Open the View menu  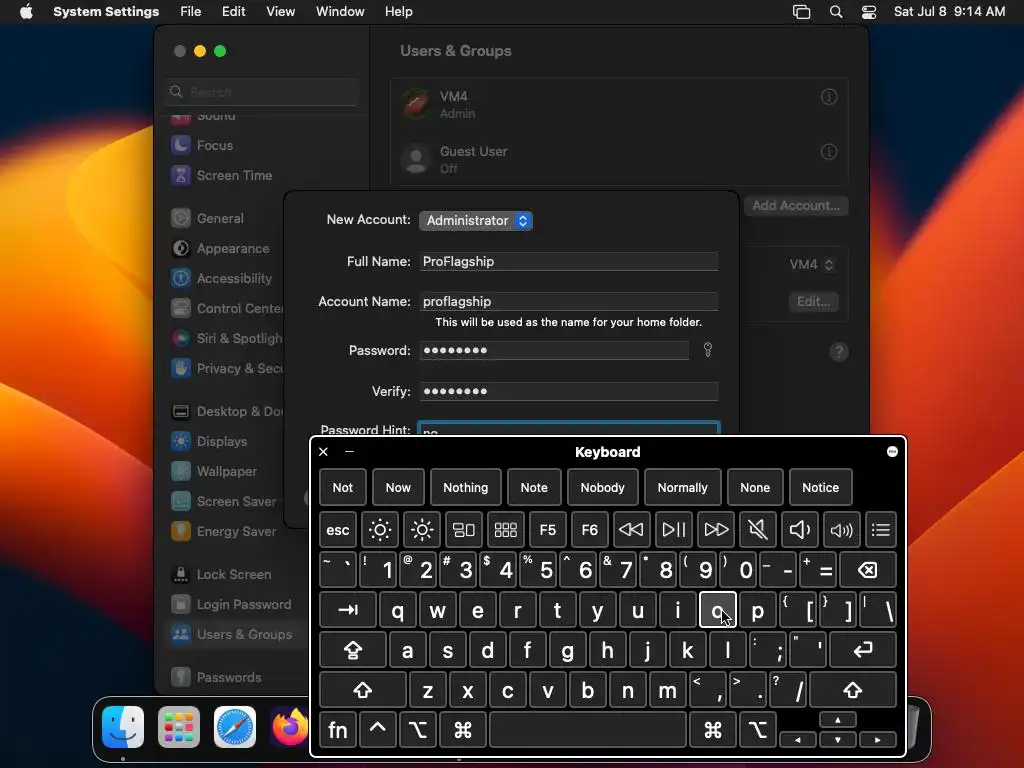pyautogui.click(x=280, y=12)
